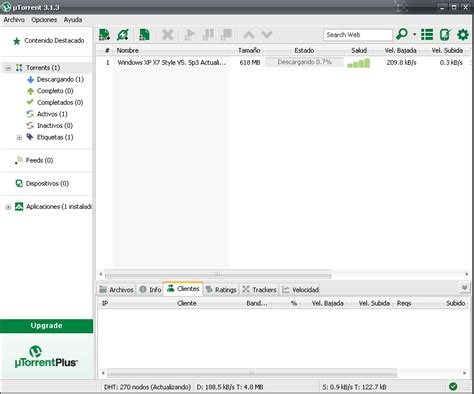Select the Windows XP X7 Style torrent row

(x=283, y=62)
